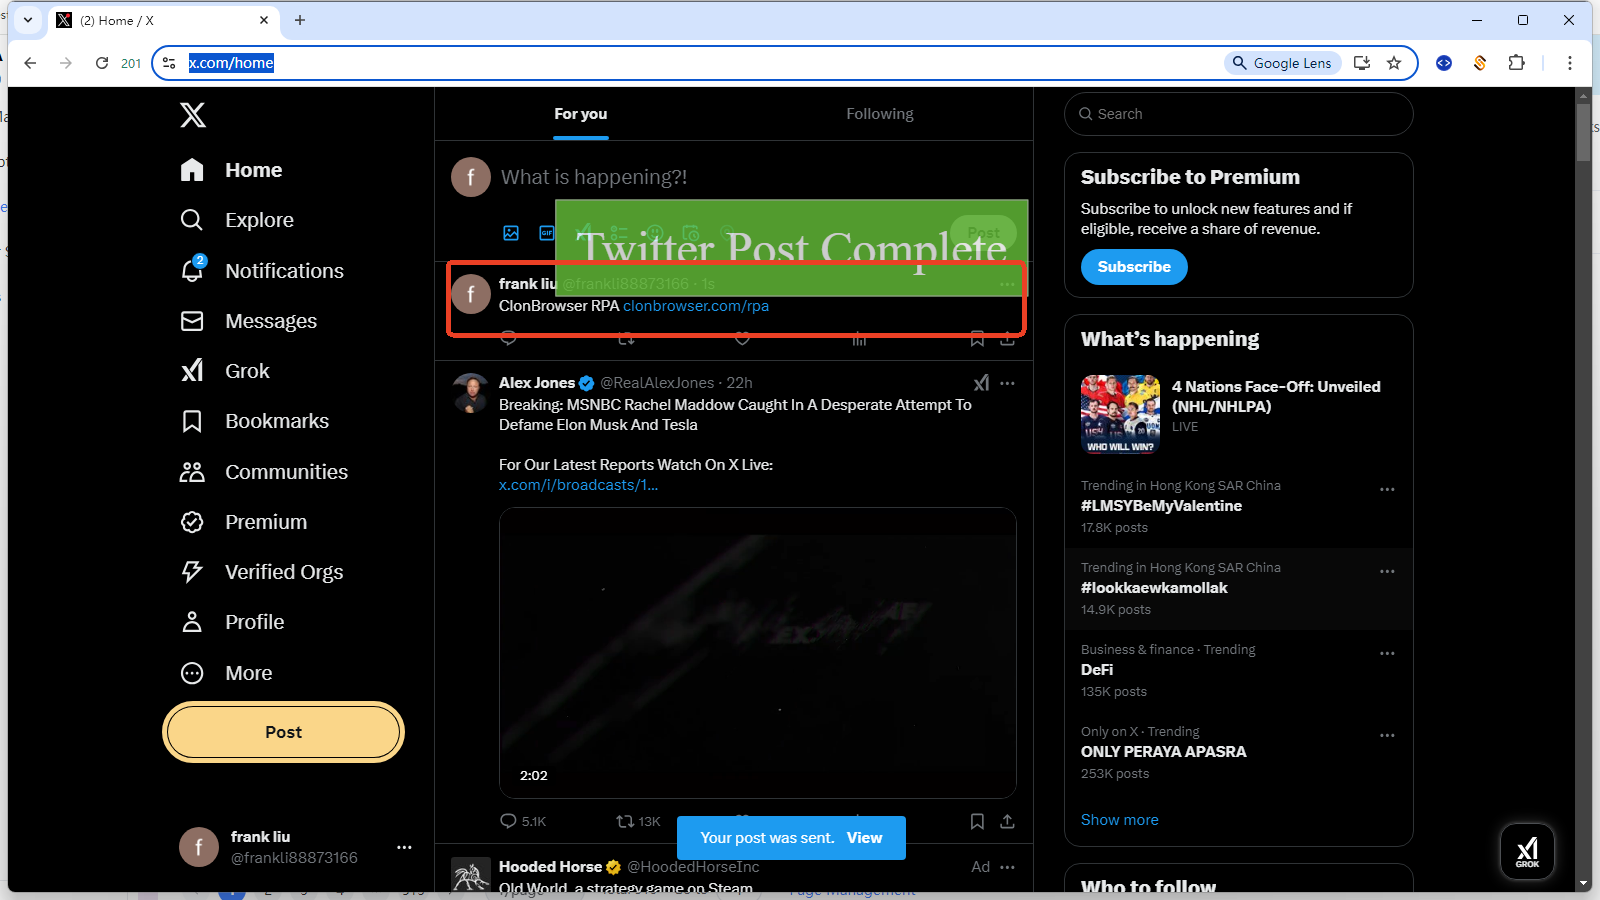Image resolution: width=1600 pixels, height=900 pixels.
Task: Add media image to the new post
Action: pyautogui.click(x=511, y=233)
